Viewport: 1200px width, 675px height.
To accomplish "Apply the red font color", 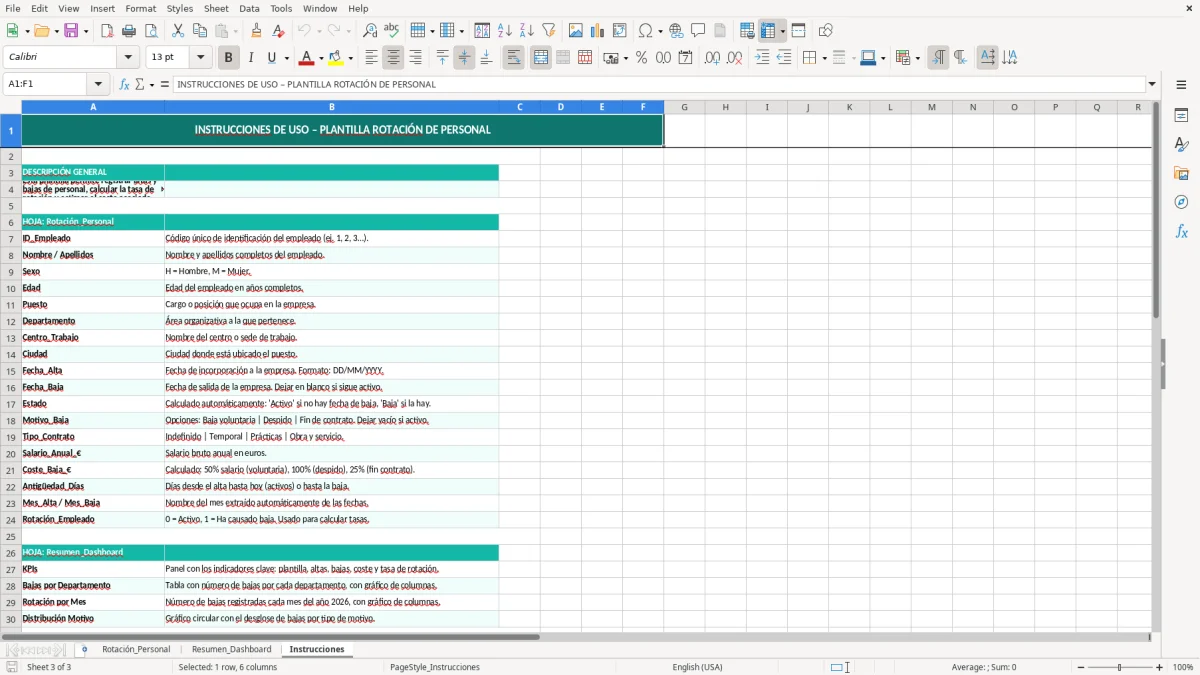I will [306, 58].
